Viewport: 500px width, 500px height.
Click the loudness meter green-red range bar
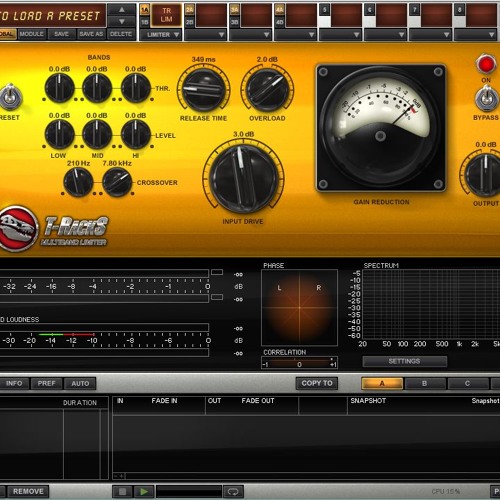coord(67,334)
